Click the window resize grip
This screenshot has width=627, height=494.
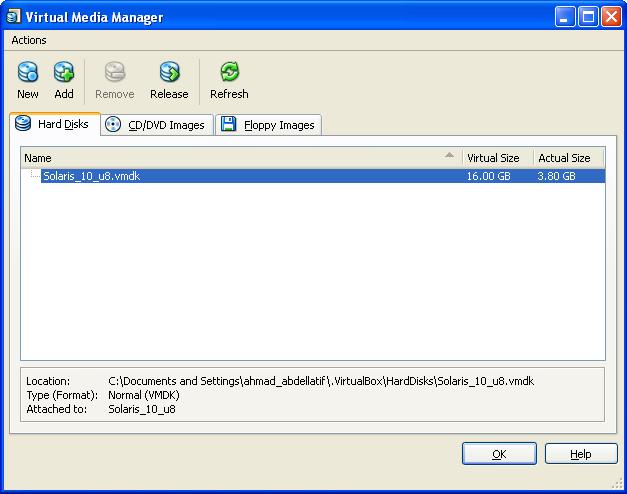click(x=617, y=484)
